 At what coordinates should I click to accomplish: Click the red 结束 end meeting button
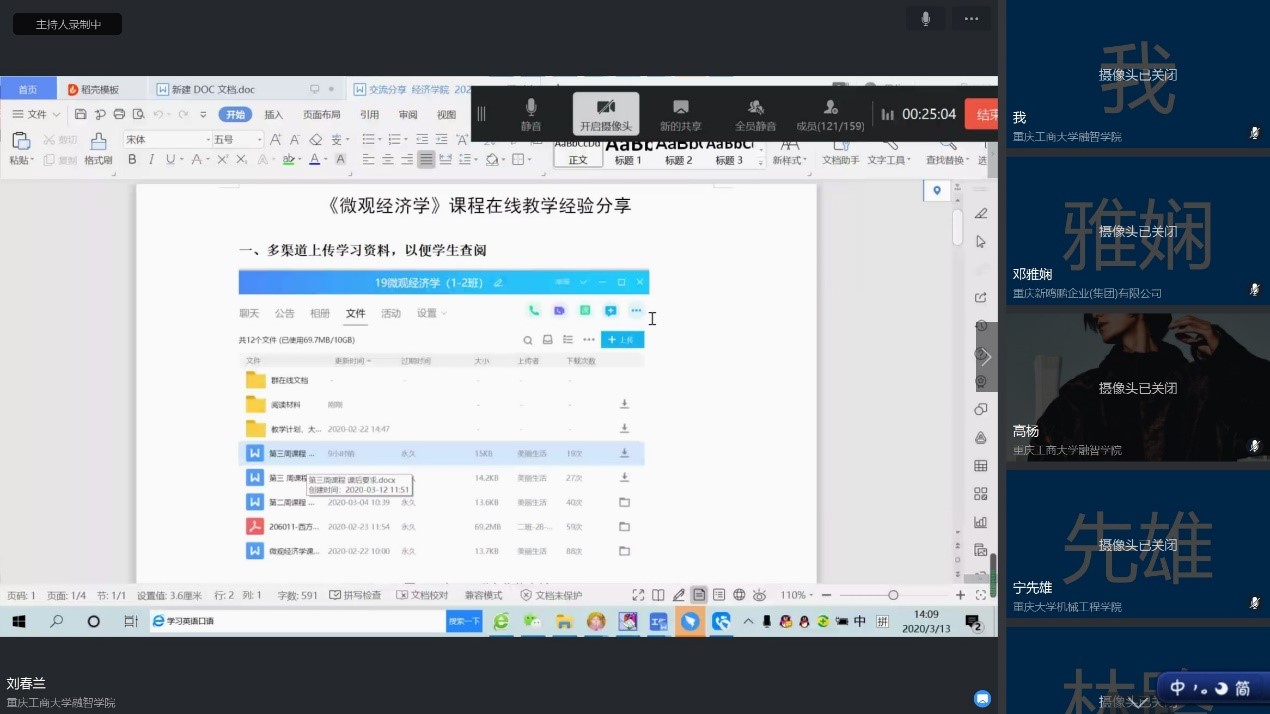984,115
